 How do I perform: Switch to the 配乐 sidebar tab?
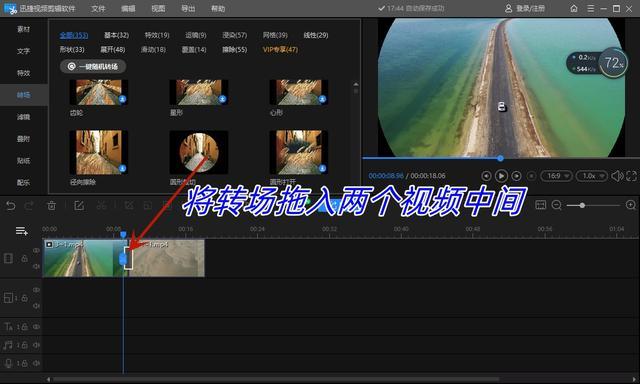tap(24, 182)
